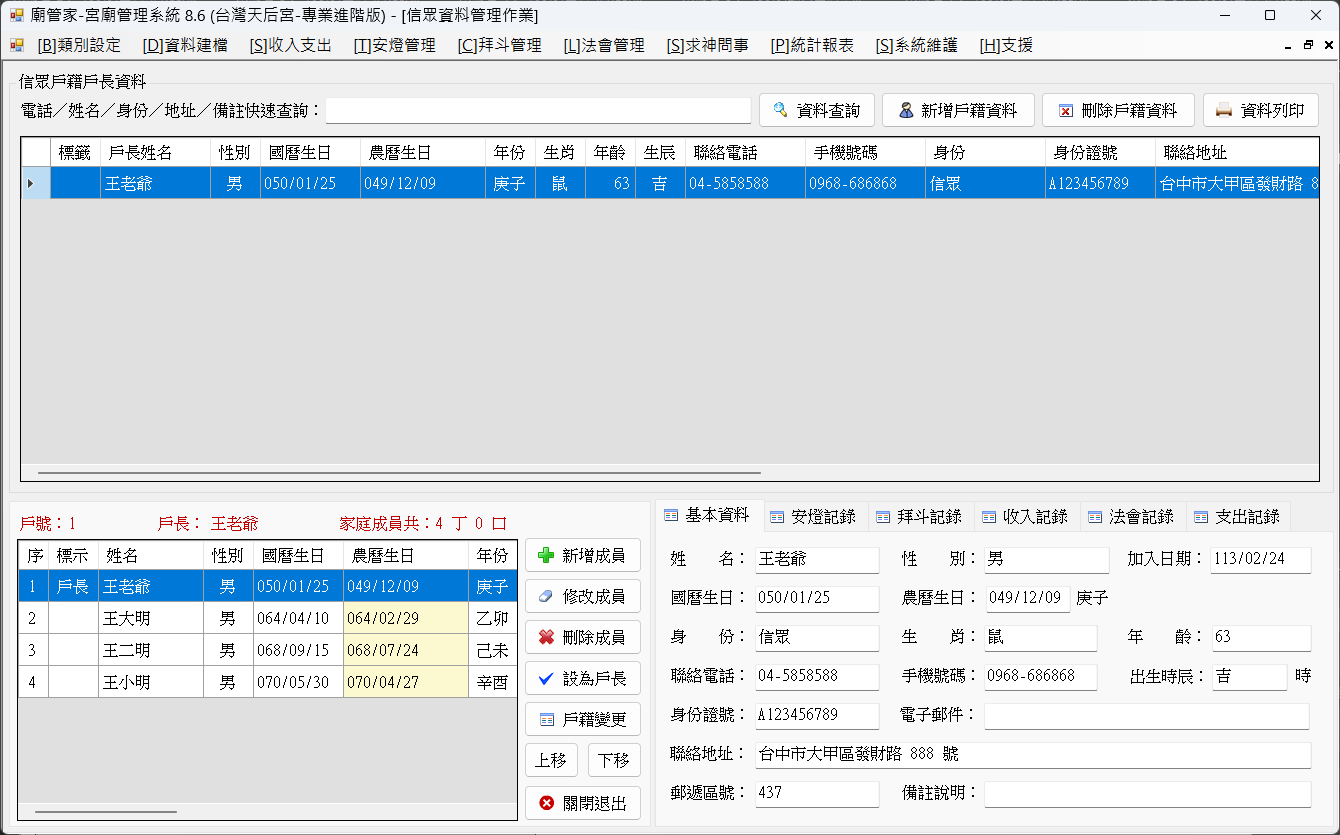Screen dimensions: 1340x835
Task: Select member row 王小明
Action: click(x=267, y=682)
